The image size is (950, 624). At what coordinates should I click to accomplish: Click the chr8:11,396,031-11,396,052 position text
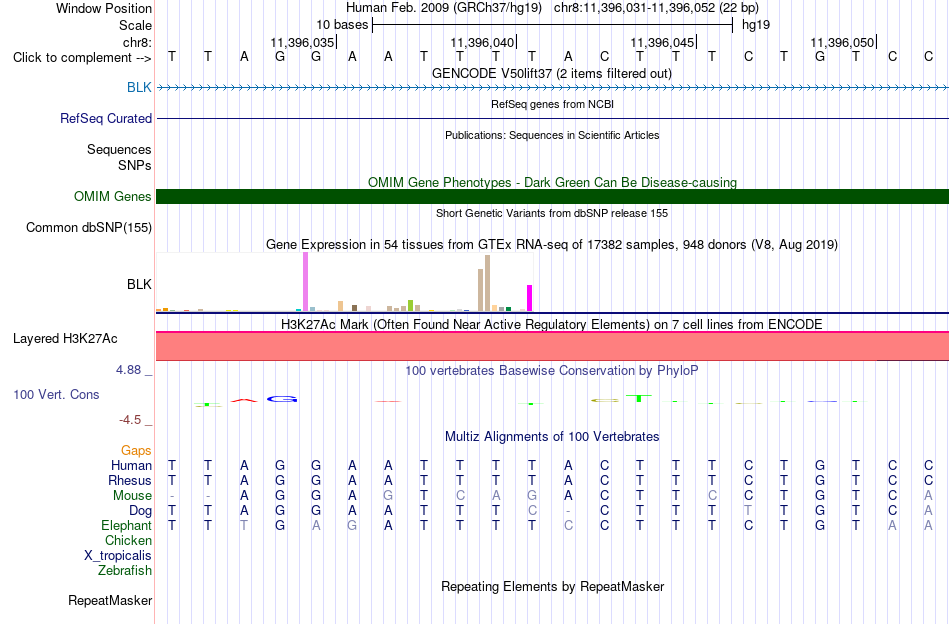[x=656, y=8]
